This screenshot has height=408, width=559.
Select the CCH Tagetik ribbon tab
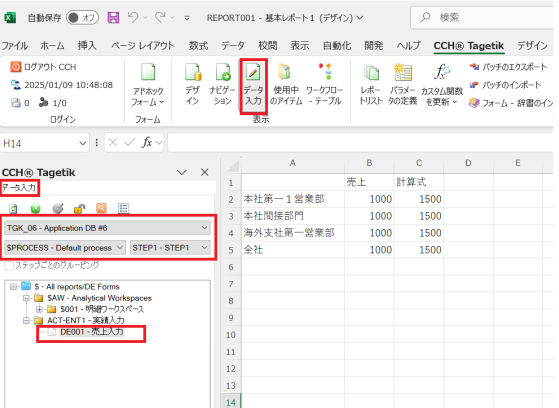coord(469,46)
